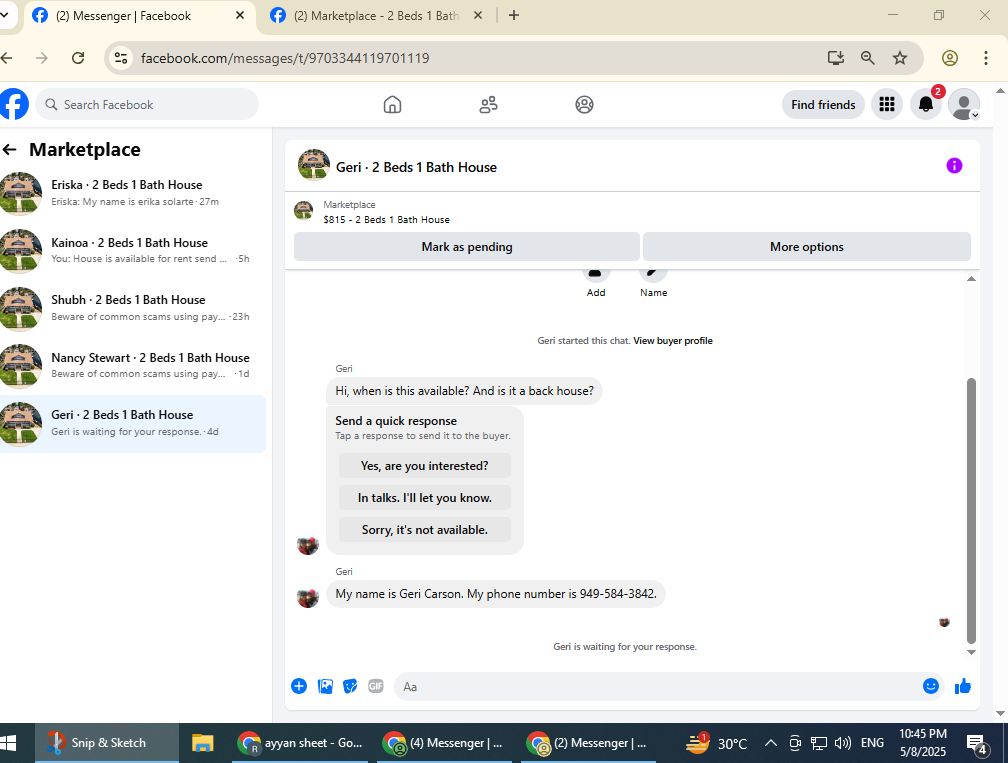Attach a photo using the image icon
This screenshot has width=1008, height=763.
tap(325, 687)
